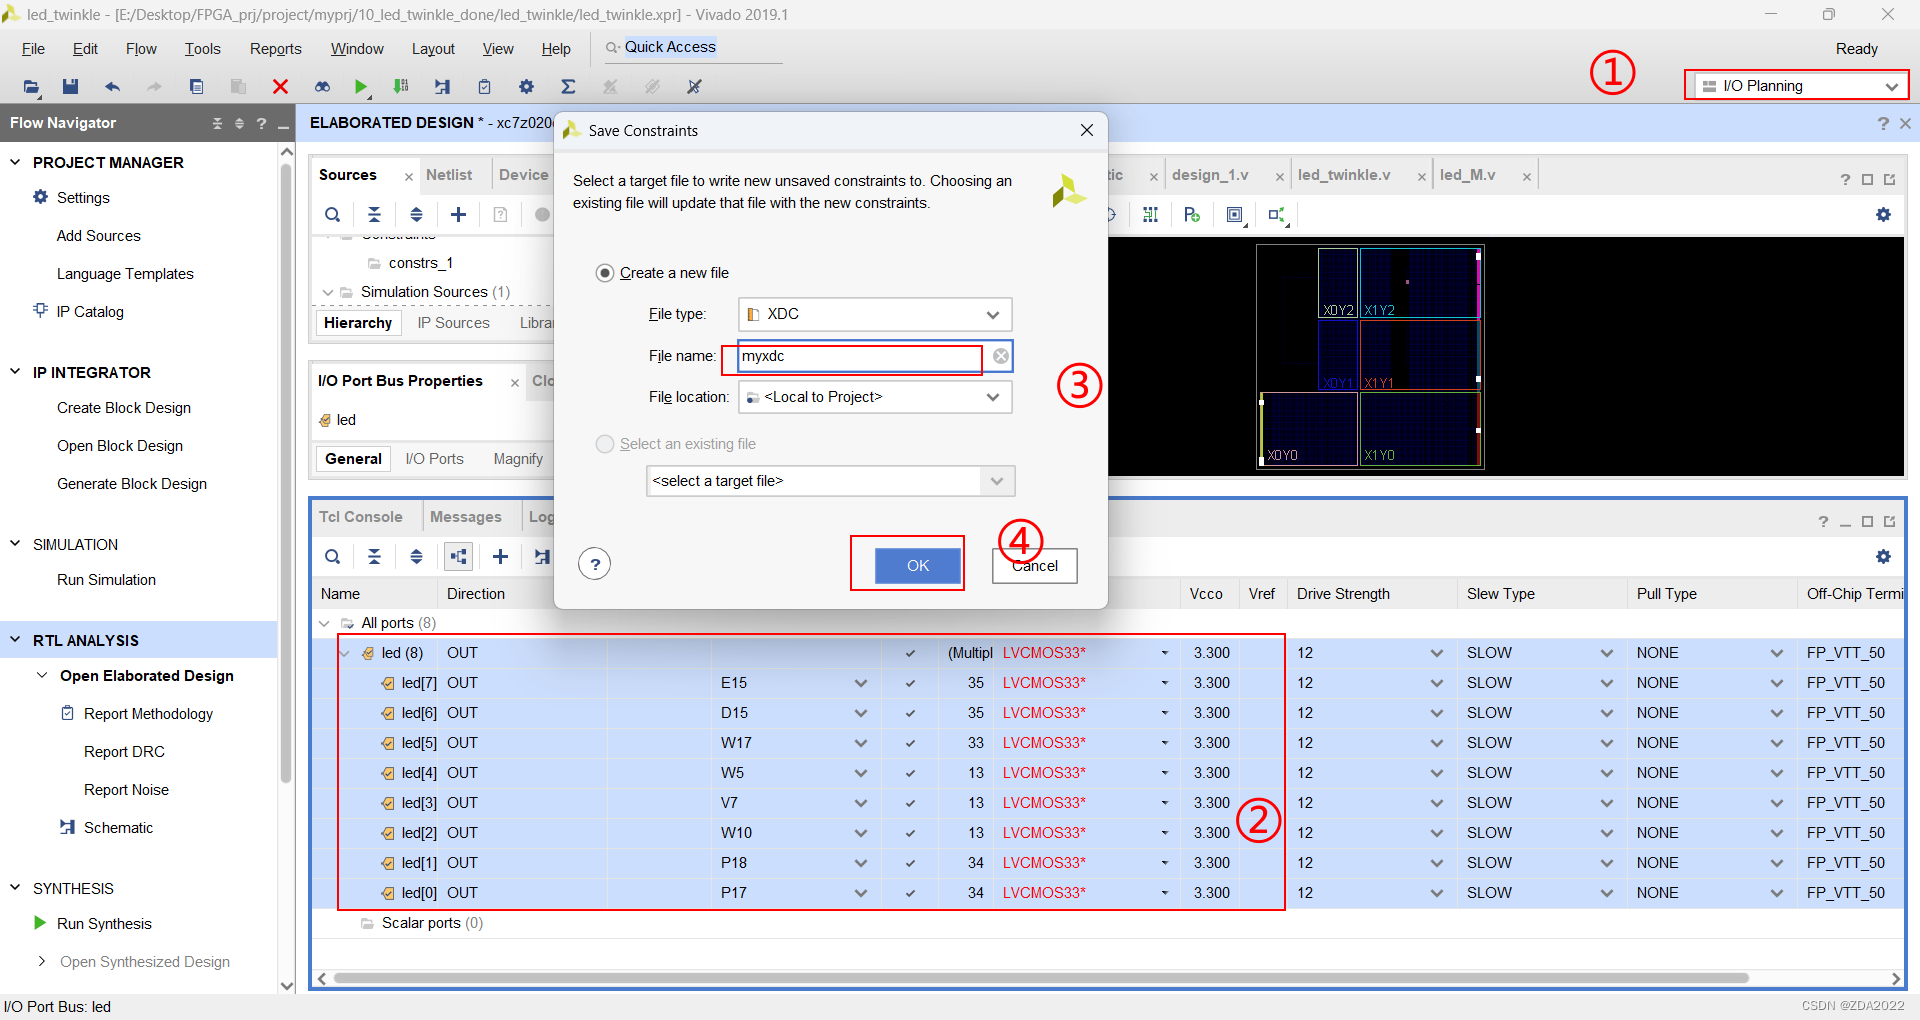This screenshot has width=1920, height=1020.
Task: Open package pin dropdown for led[7] E15
Action: (x=861, y=683)
